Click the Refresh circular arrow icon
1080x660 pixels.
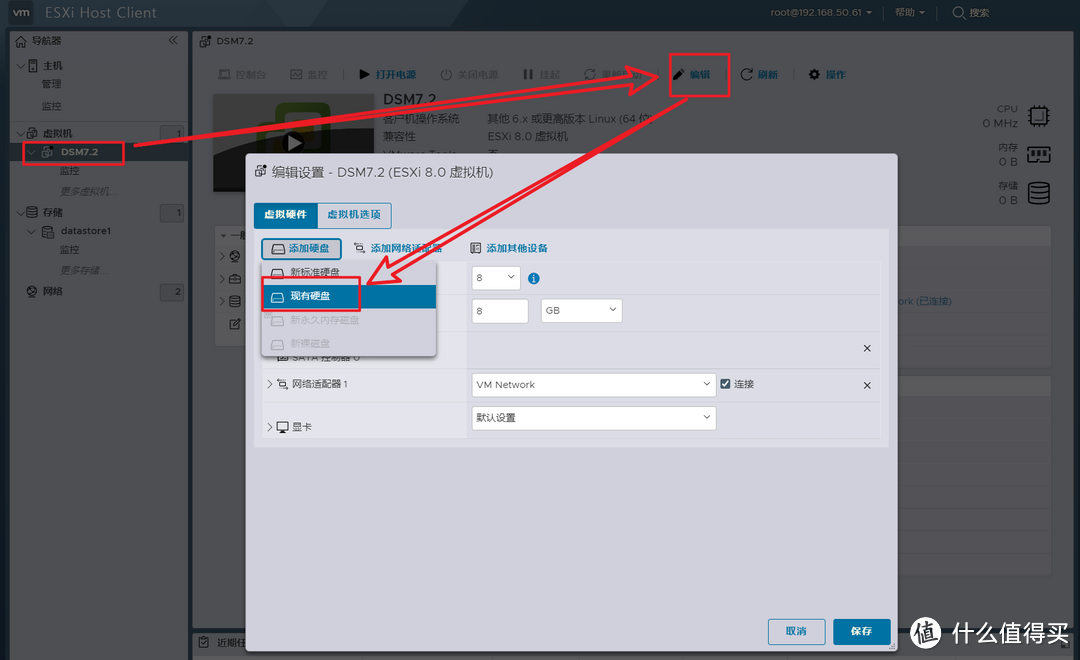pyautogui.click(x=746, y=74)
